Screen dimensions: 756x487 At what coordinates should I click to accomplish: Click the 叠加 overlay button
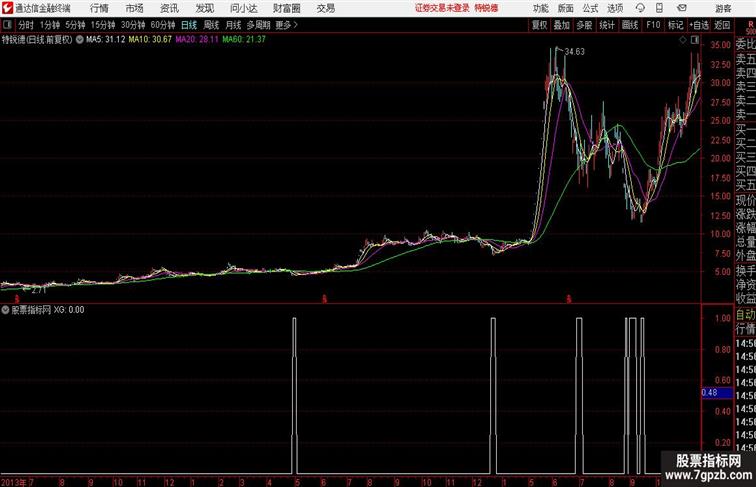(562, 25)
